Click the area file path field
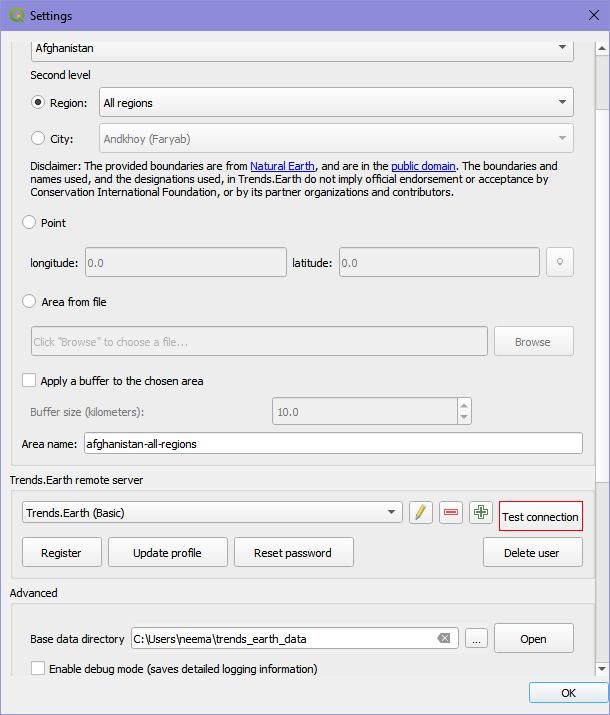Image resolution: width=610 pixels, height=715 pixels. coord(259,341)
